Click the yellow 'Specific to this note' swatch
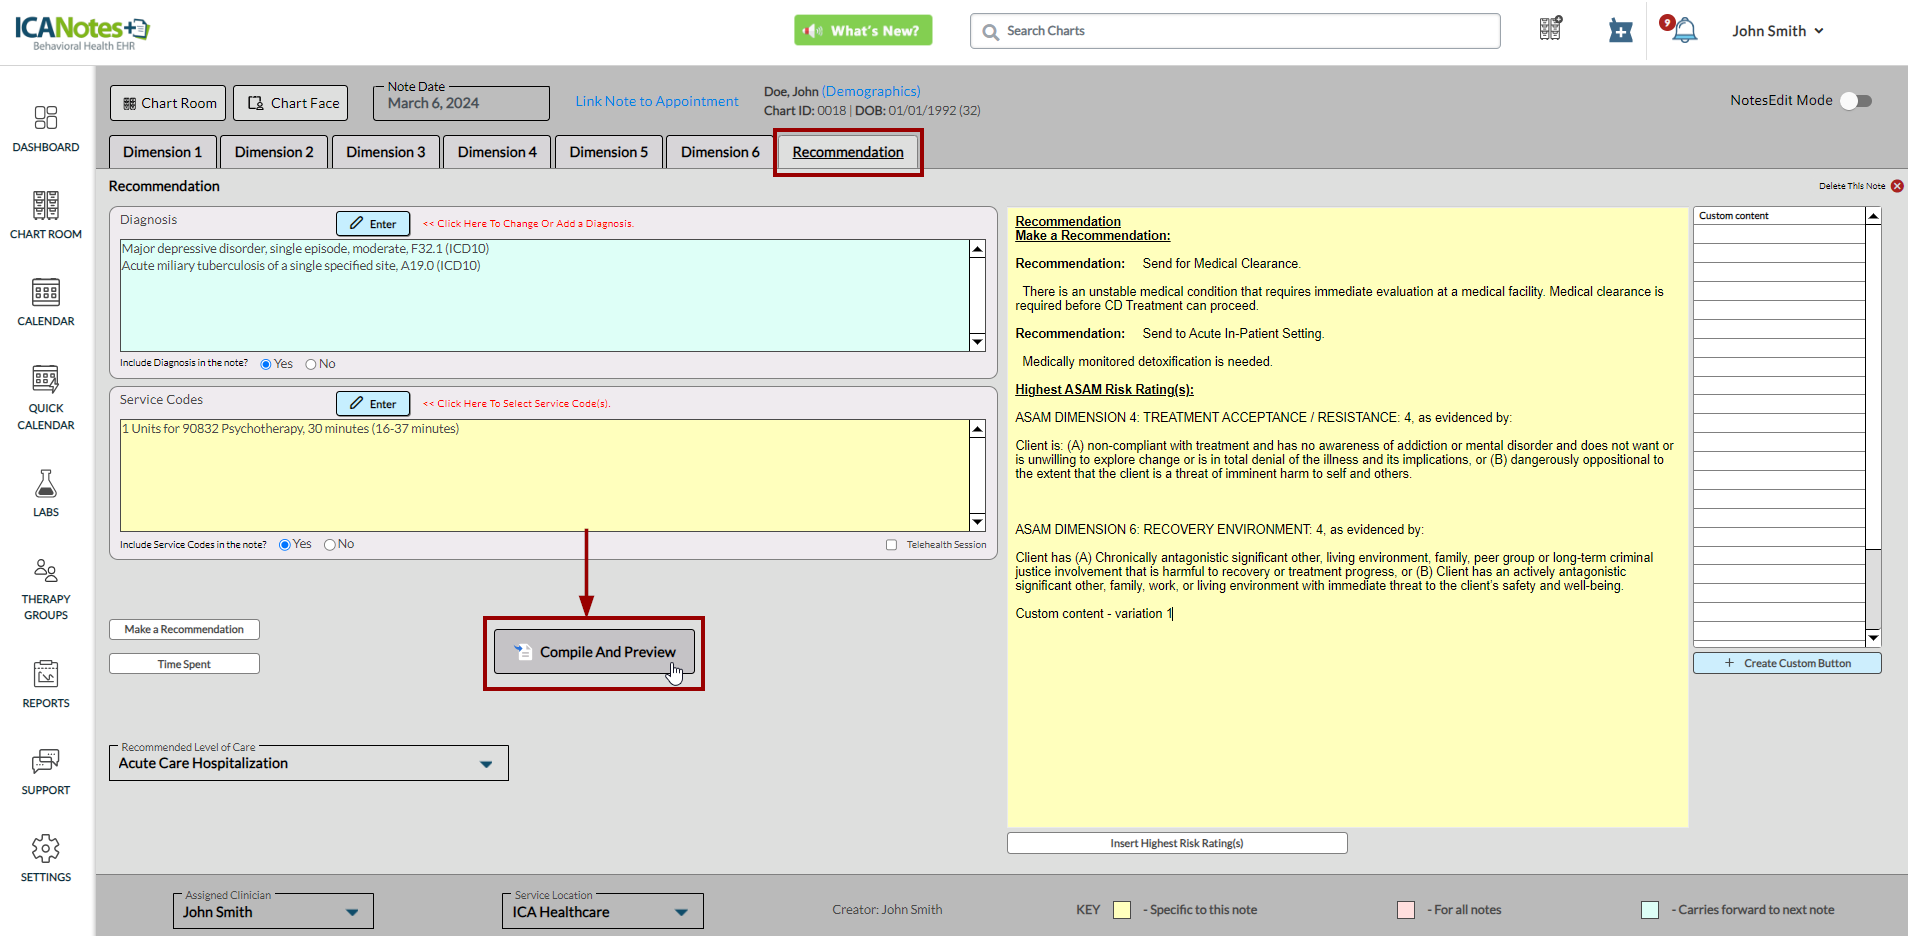 [x=1122, y=910]
